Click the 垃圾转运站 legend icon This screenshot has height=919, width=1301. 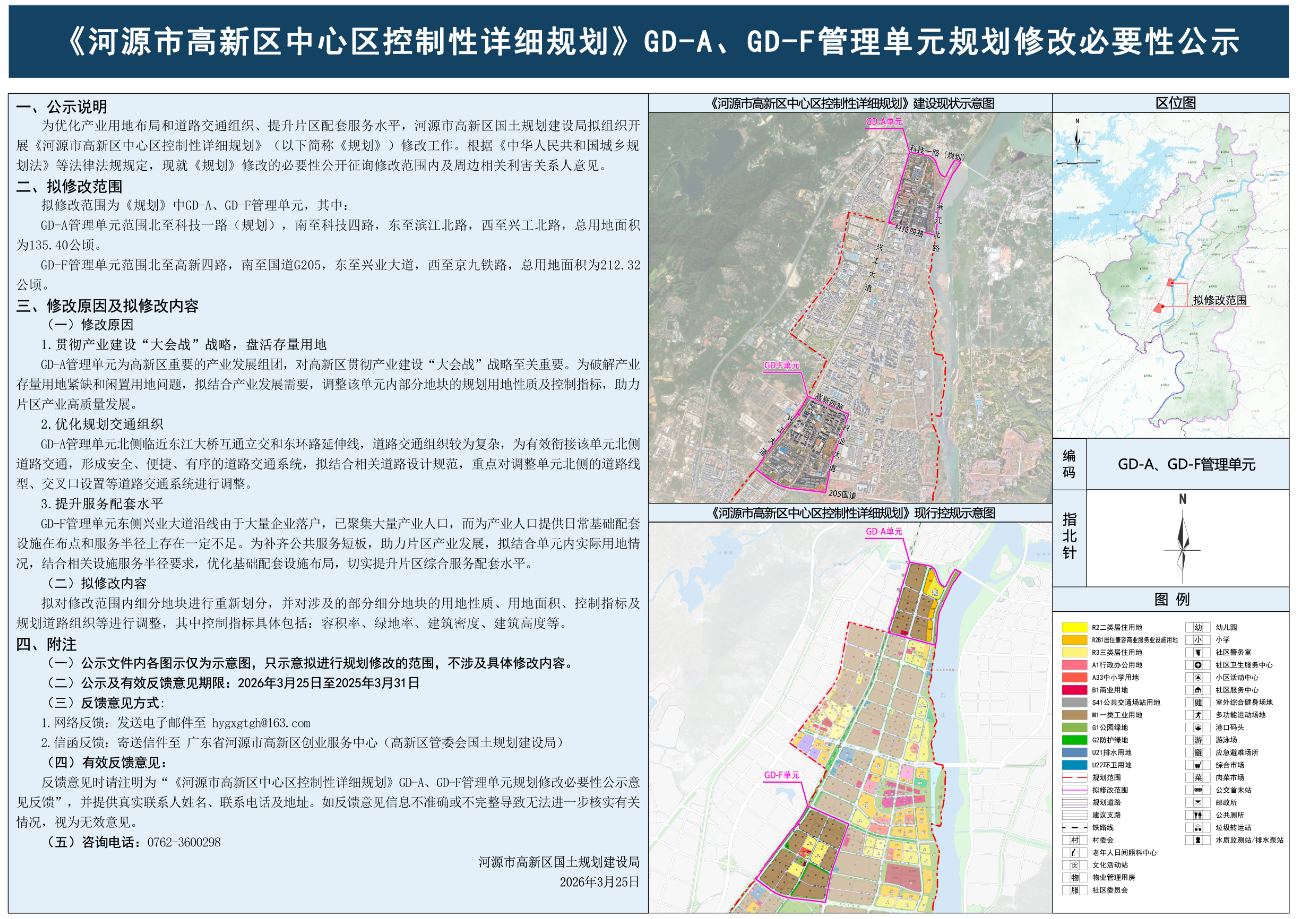pyautogui.click(x=1196, y=828)
